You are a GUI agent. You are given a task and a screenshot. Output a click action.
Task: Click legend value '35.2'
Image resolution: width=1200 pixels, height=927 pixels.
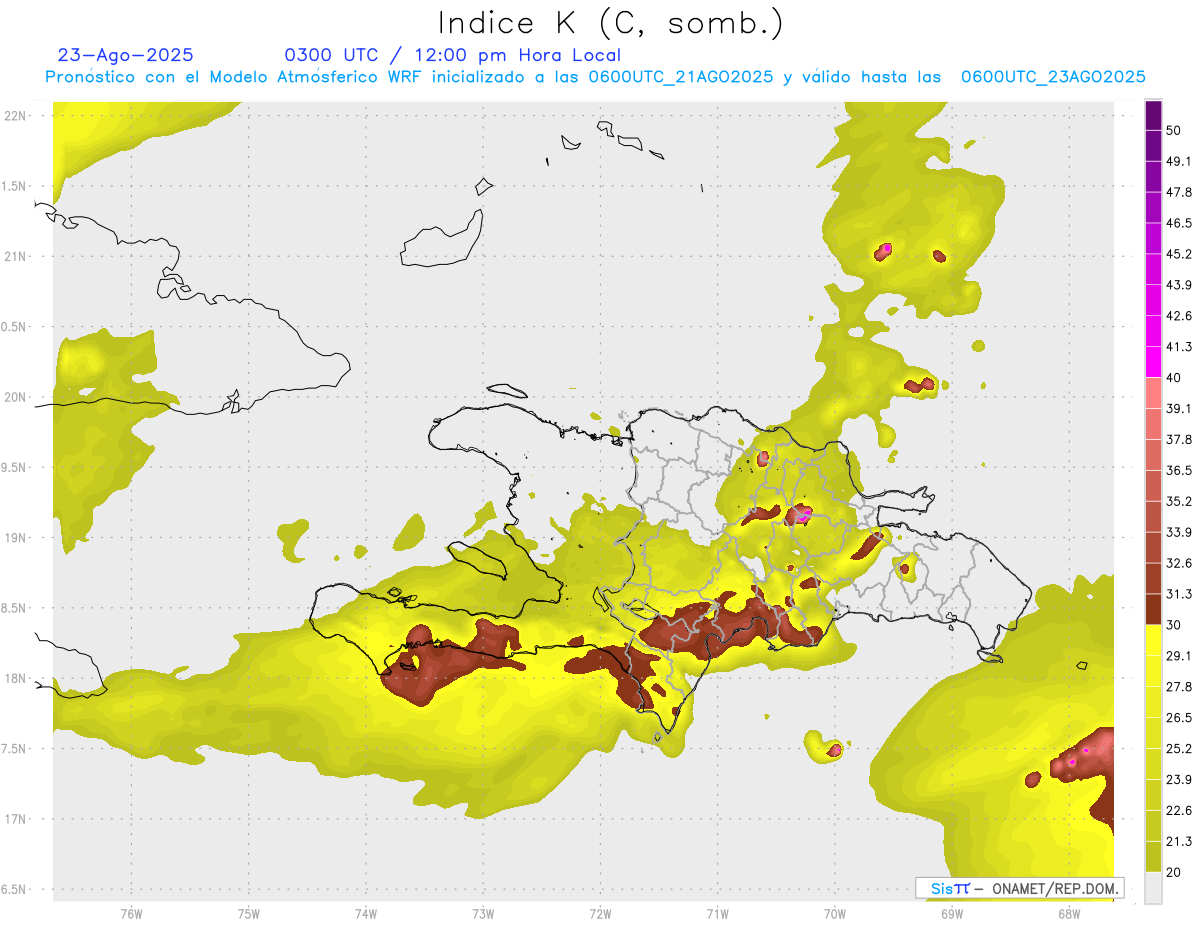click(1178, 501)
